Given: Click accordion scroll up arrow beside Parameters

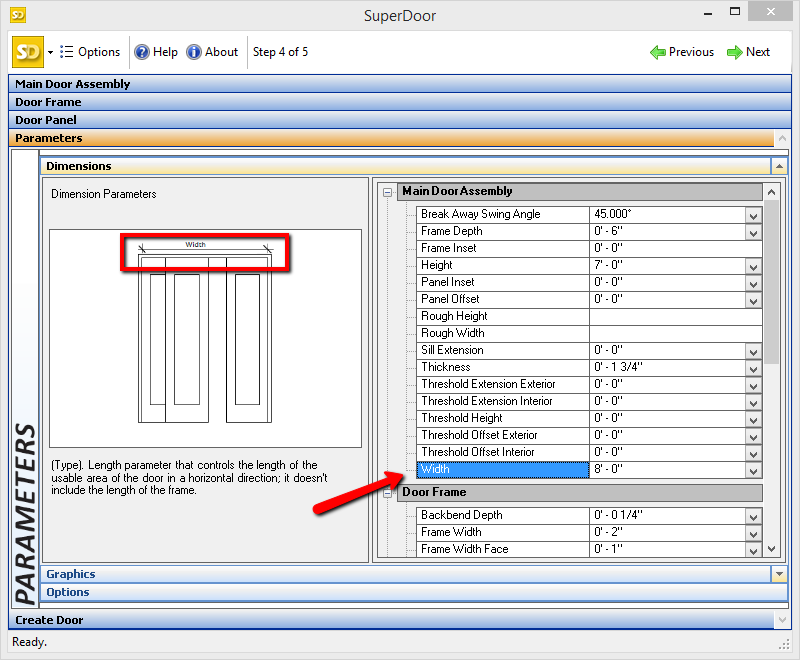Looking at the screenshot, I should pos(782,138).
